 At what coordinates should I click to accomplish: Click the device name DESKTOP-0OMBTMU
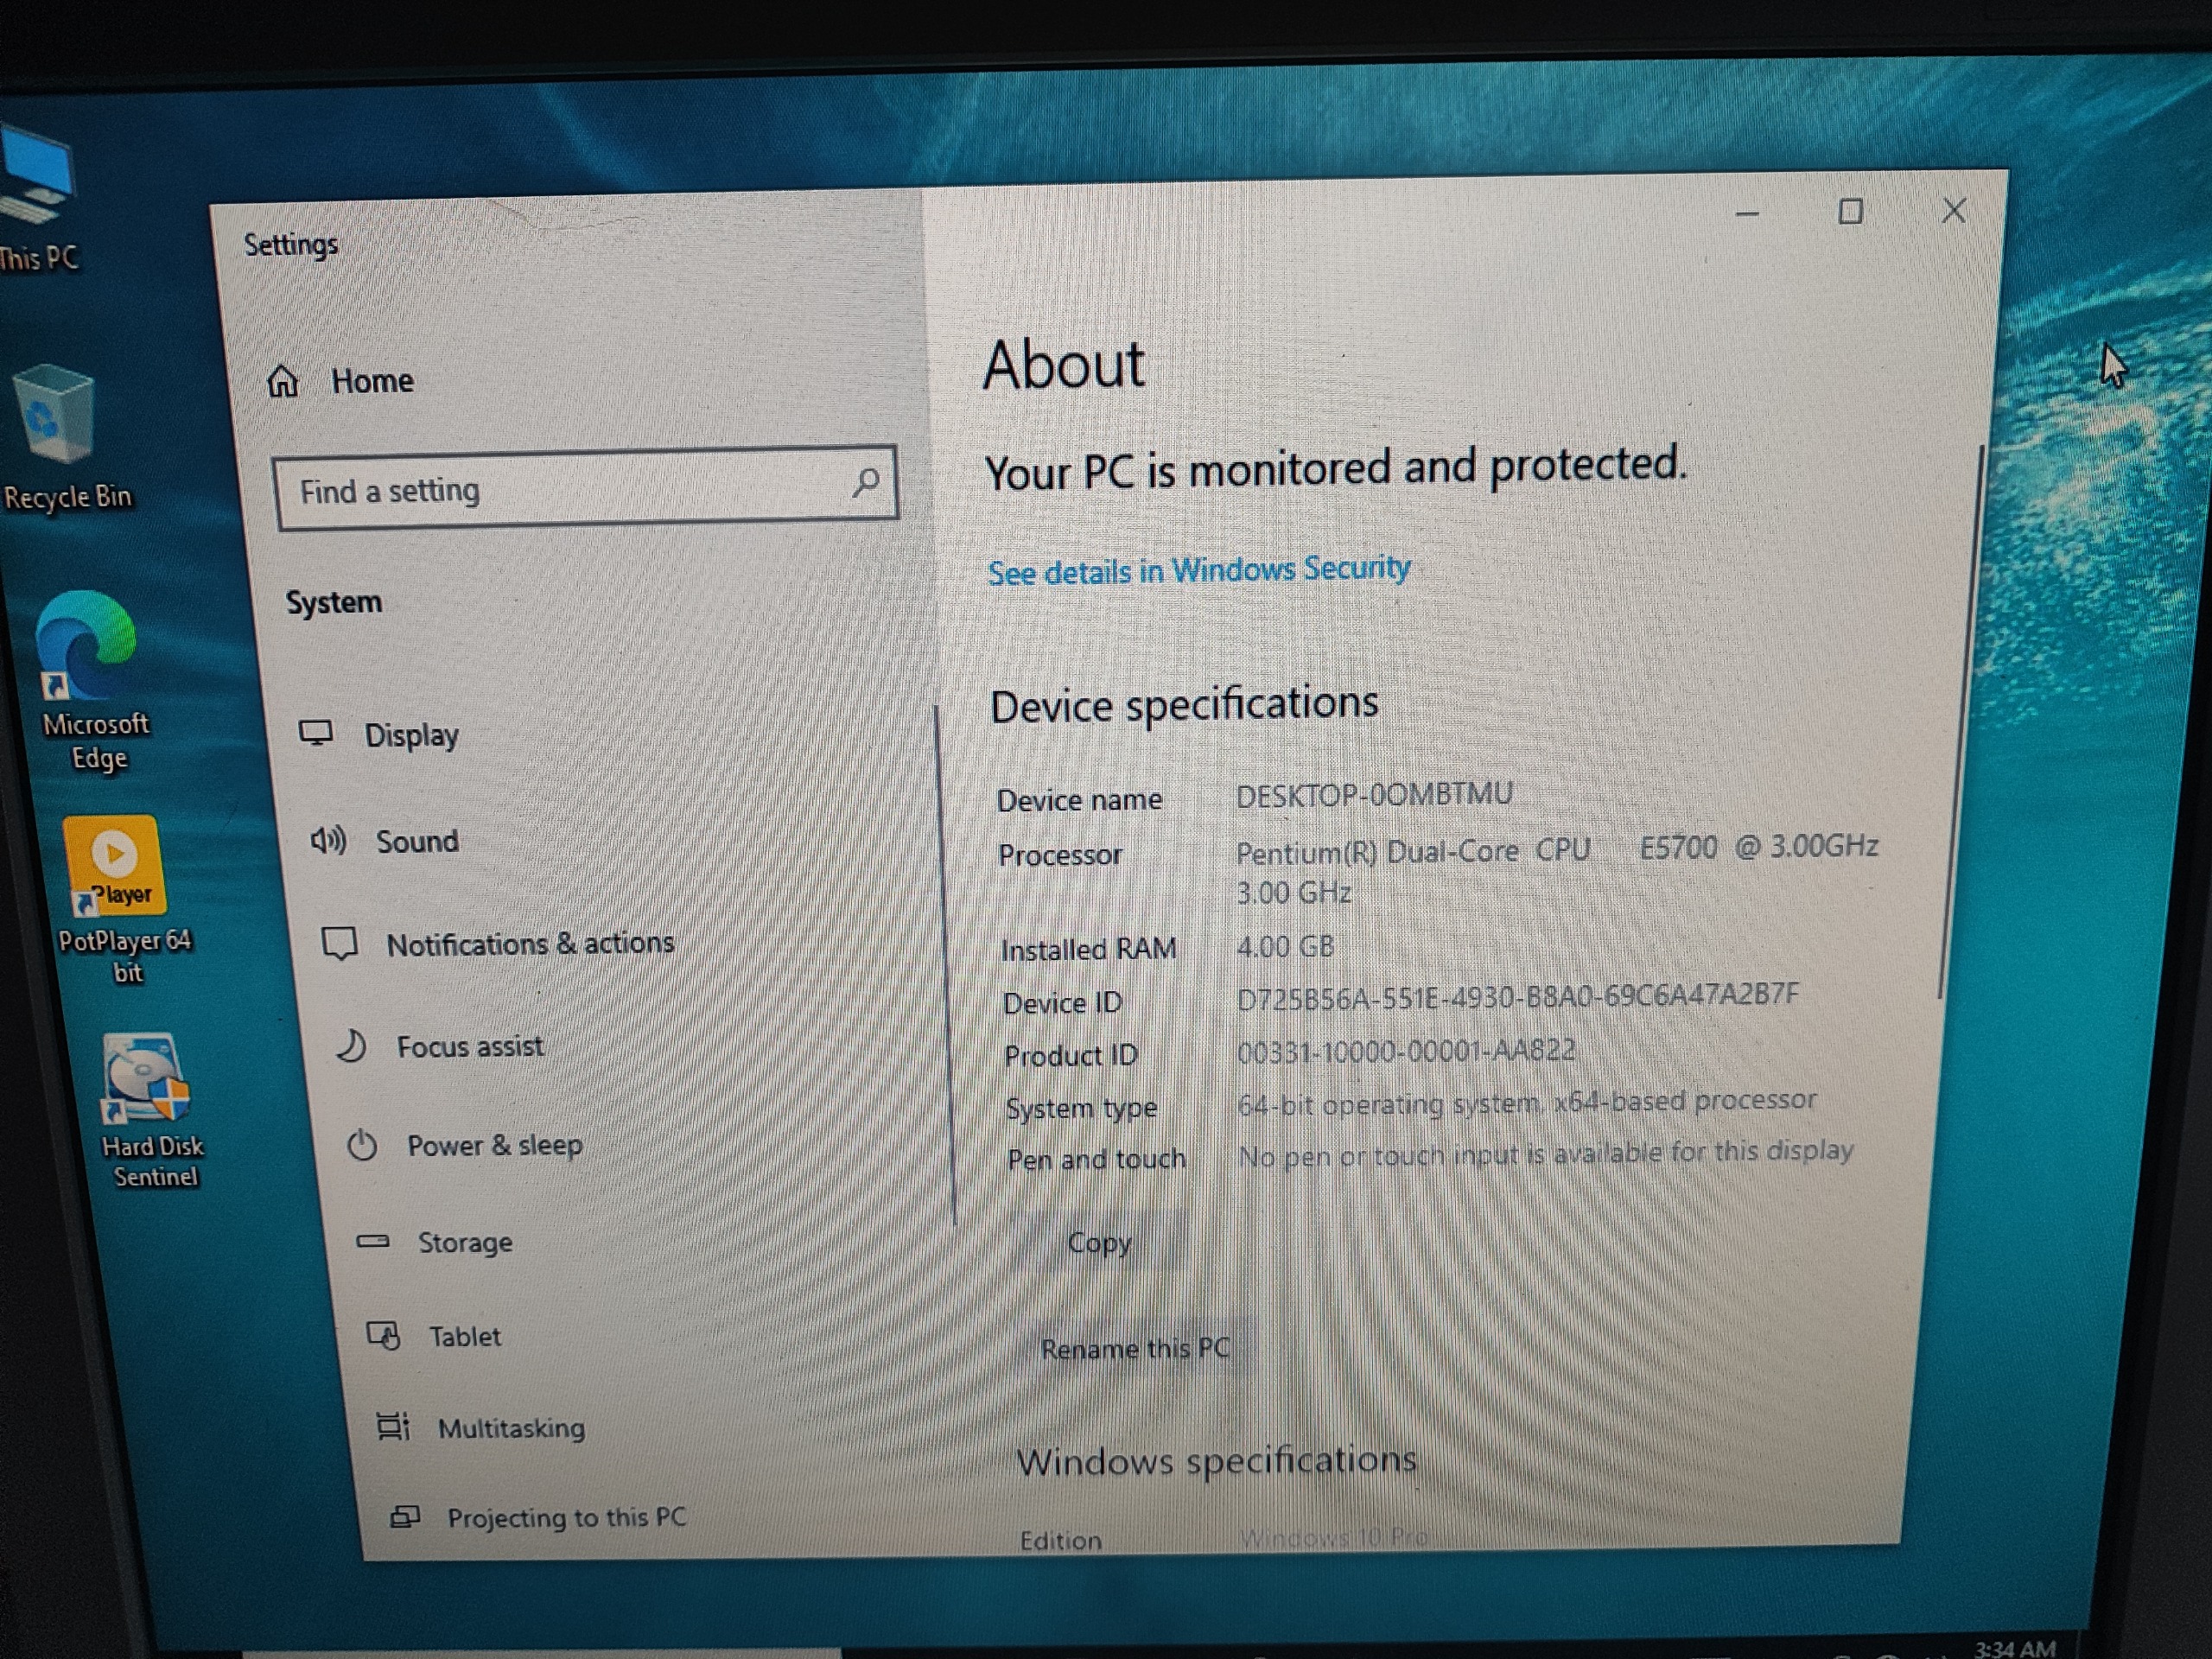point(1374,795)
